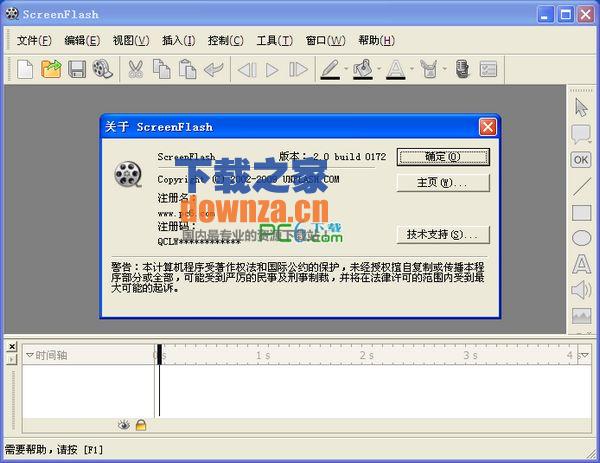Screen dimensions: 600x463
Task: Select the image insert tool in sidebar
Action: tap(582, 316)
